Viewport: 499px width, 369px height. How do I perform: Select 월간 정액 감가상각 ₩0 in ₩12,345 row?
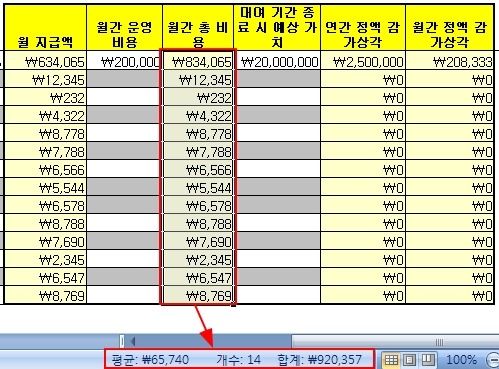[x=449, y=79]
